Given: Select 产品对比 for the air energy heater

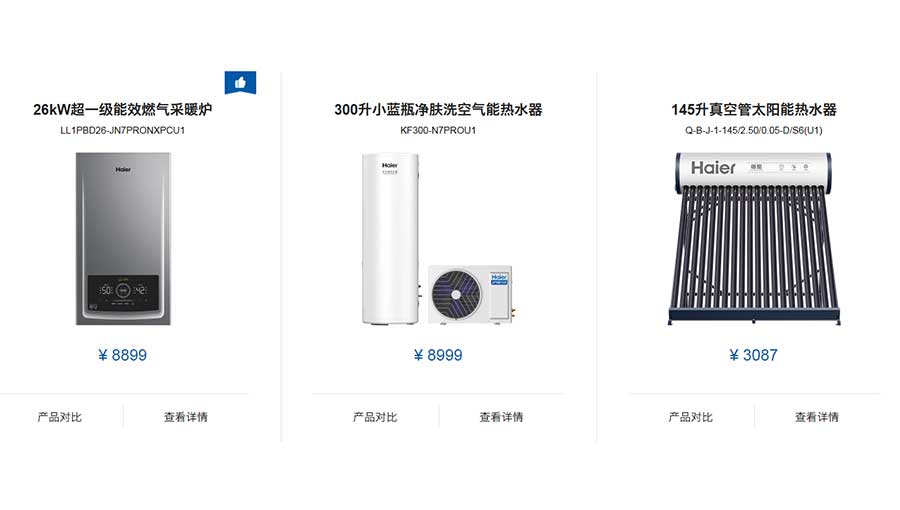Looking at the screenshot, I should pos(375,417).
